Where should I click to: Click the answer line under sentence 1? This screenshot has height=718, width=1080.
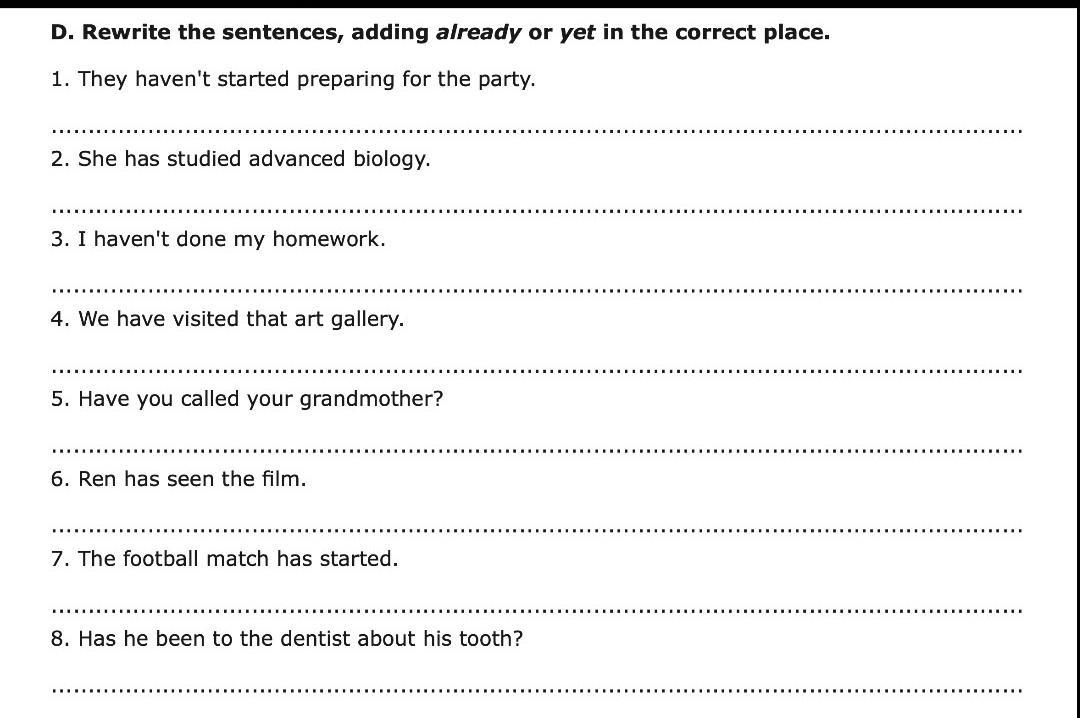point(536,130)
